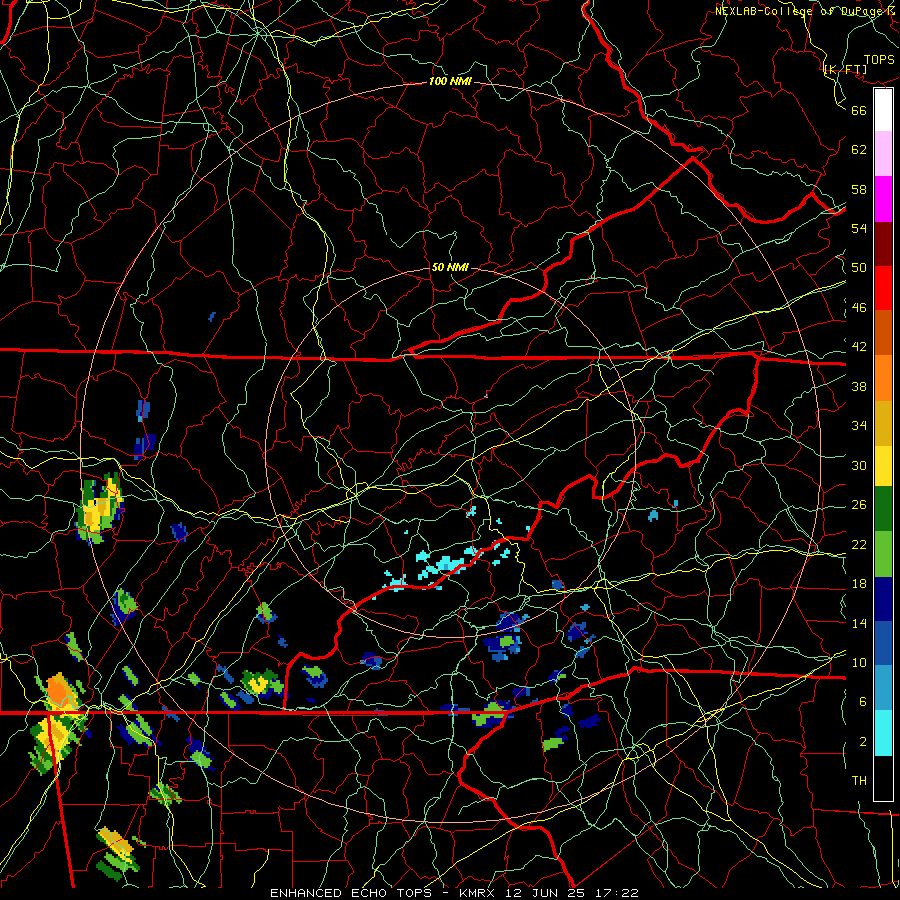Click the 66 legend scale label
Image resolution: width=900 pixels, height=900 pixels.
[x=859, y=110]
